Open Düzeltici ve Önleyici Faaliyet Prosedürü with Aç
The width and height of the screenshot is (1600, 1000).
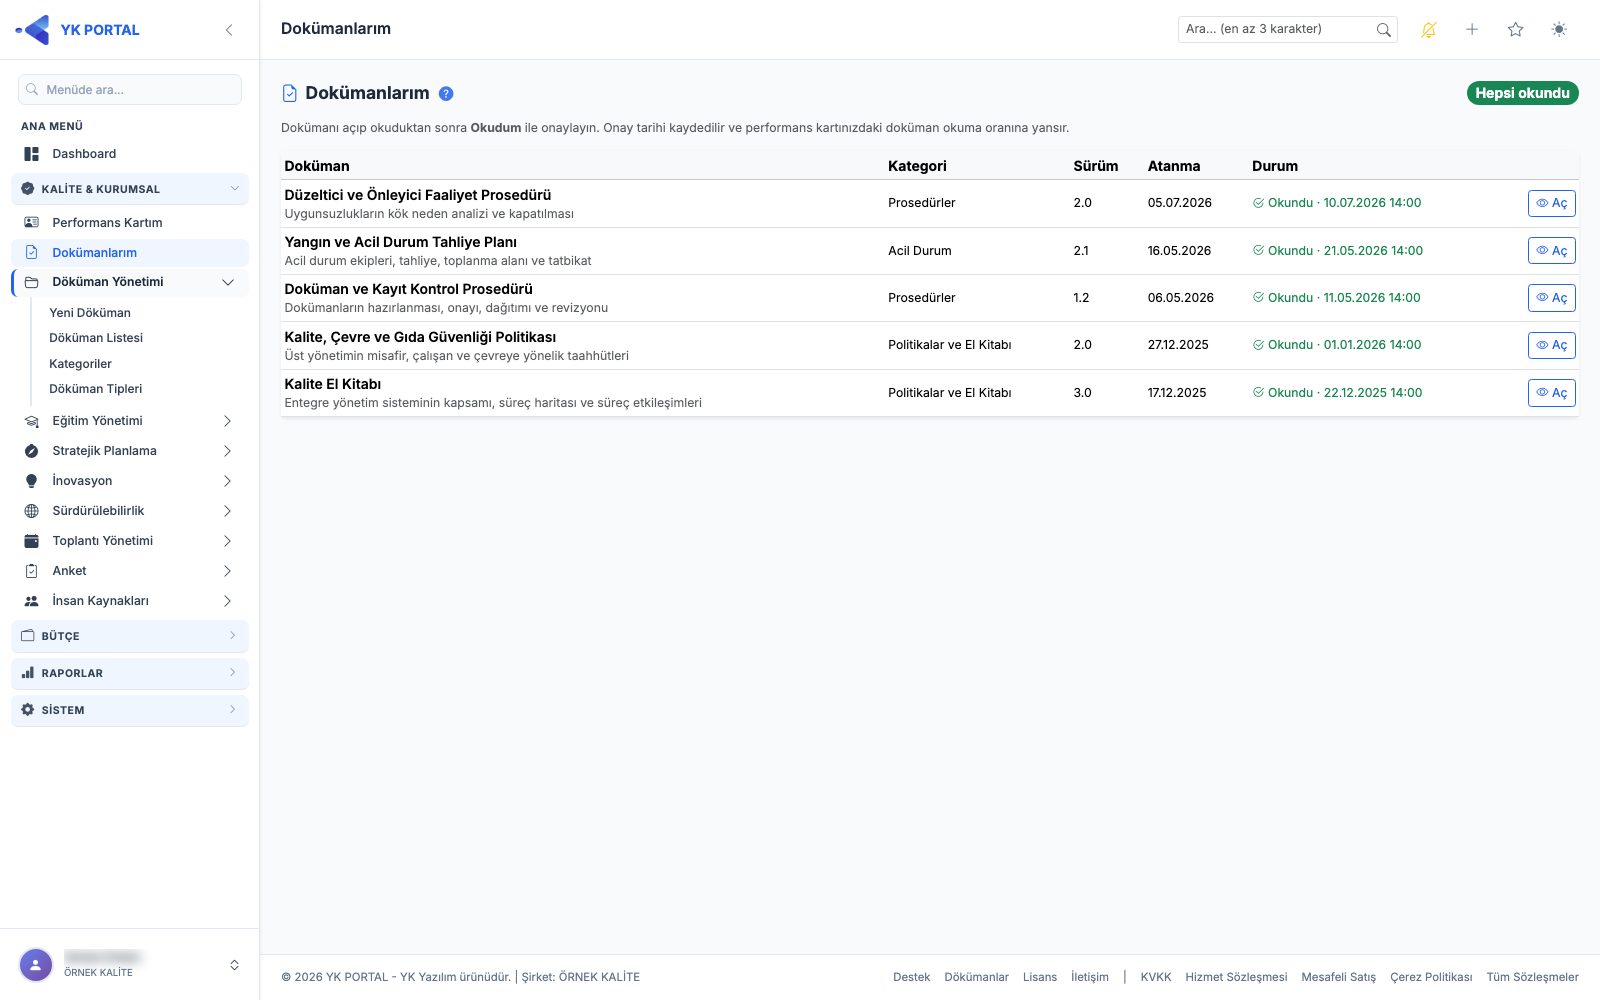click(1552, 203)
